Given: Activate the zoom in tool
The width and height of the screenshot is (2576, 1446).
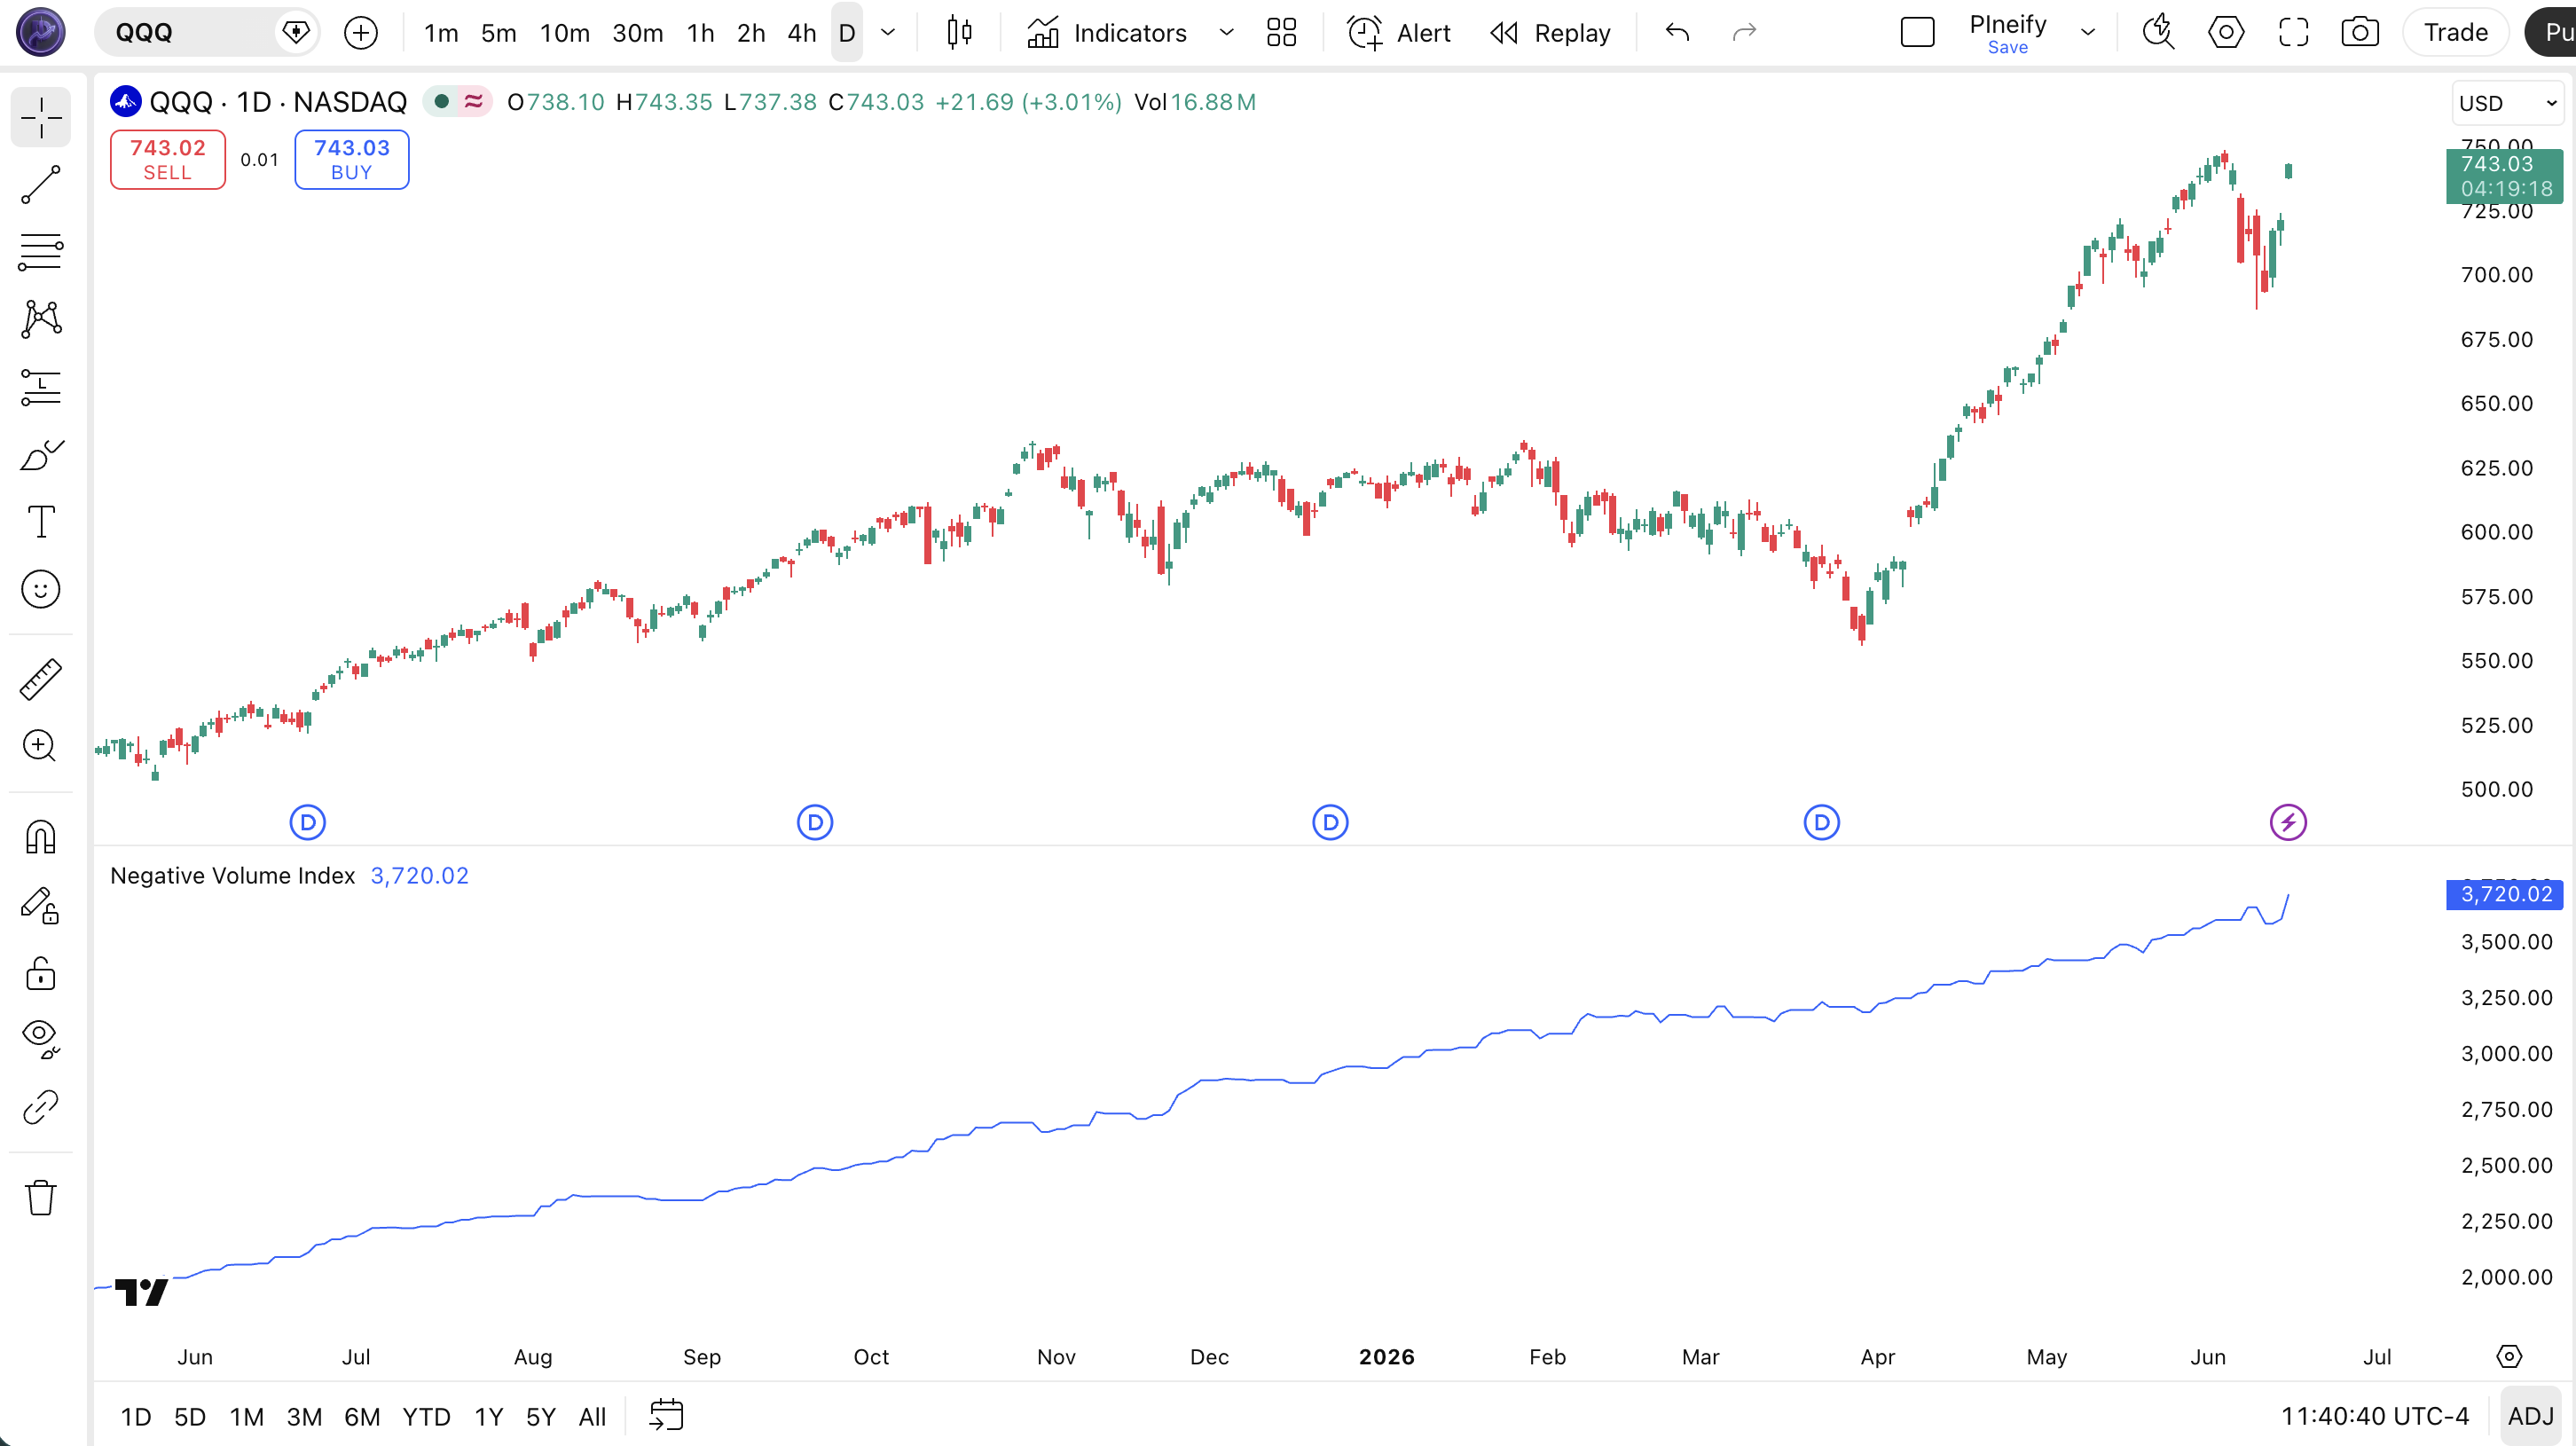Looking at the screenshot, I should (41, 746).
